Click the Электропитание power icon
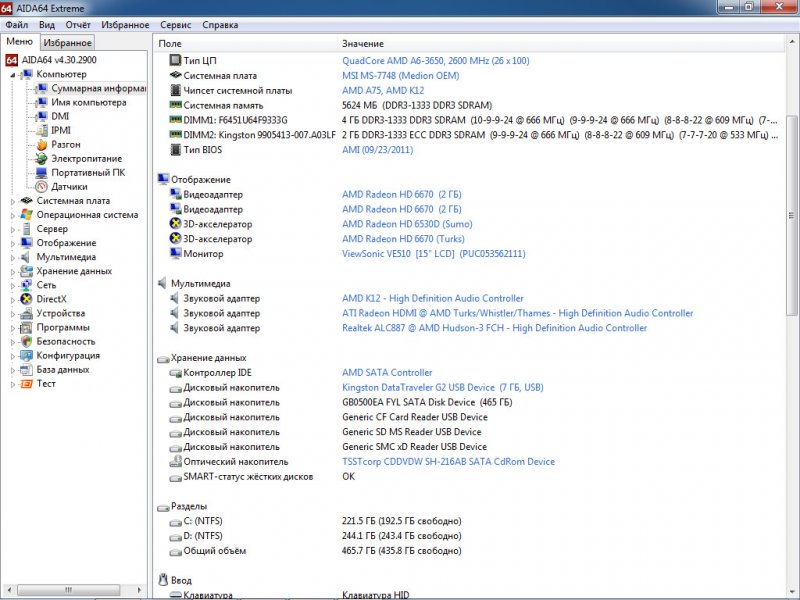Viewport: 800px width, 600px height. (x=42, y=158)
